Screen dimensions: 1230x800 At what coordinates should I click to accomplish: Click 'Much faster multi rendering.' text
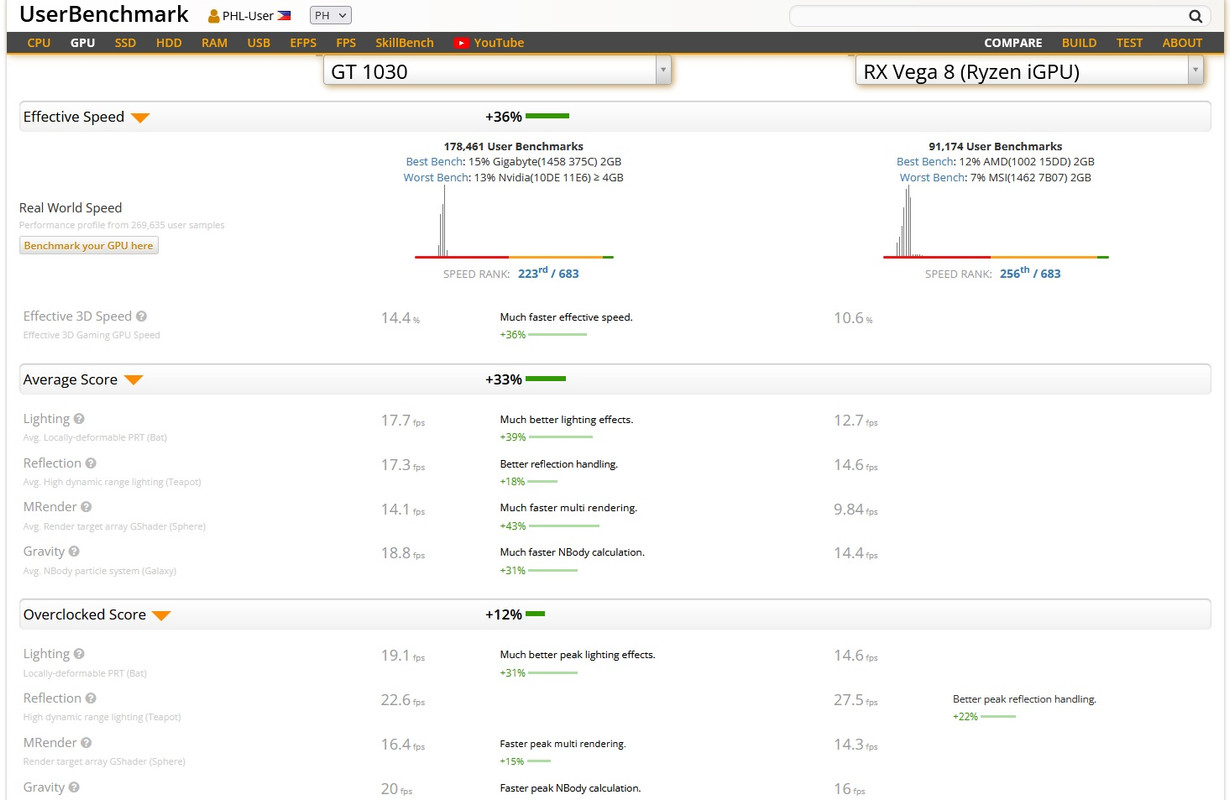point(568,508)
